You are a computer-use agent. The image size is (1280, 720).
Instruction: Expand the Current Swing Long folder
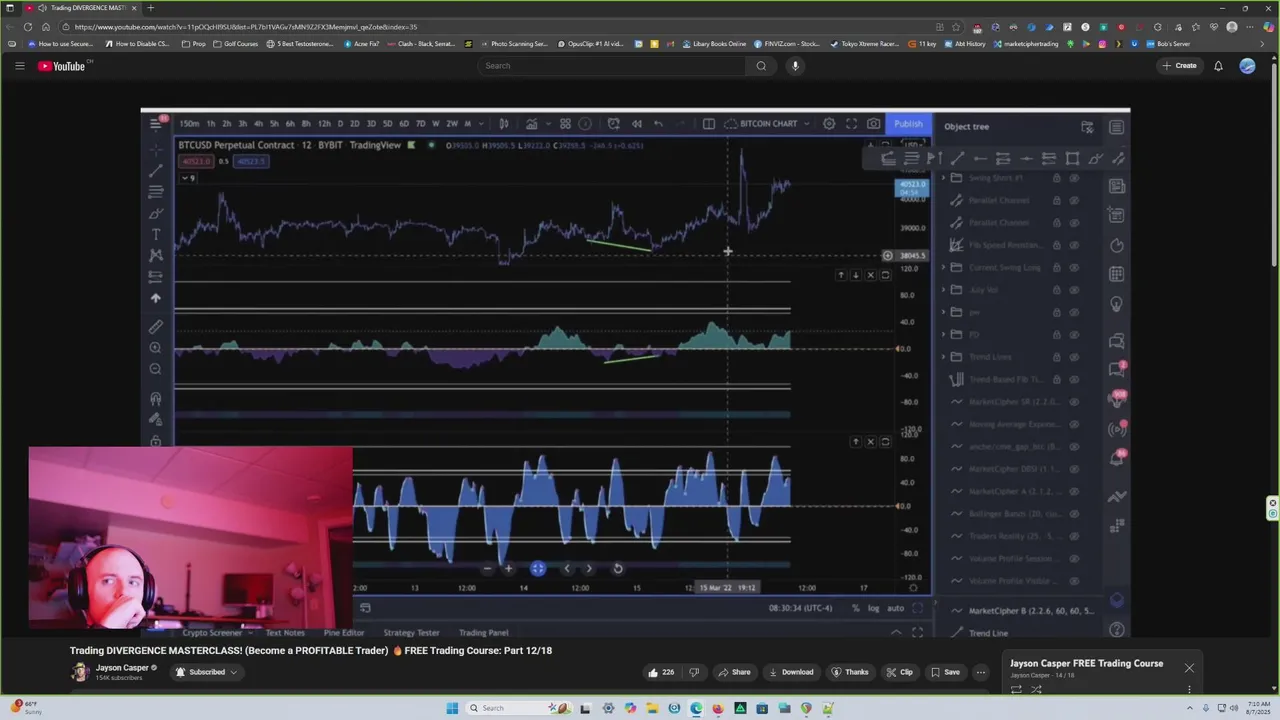(x=944, y=268)
